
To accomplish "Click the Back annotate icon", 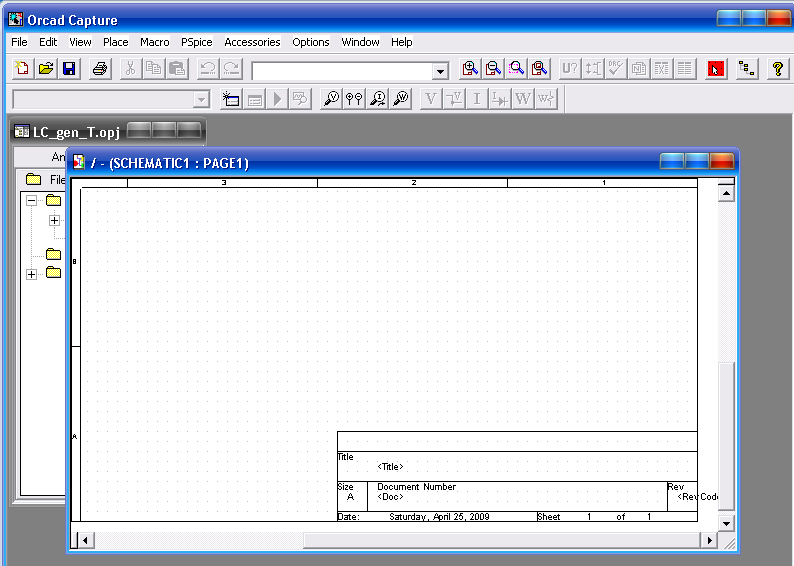I will tap(593, 68).
